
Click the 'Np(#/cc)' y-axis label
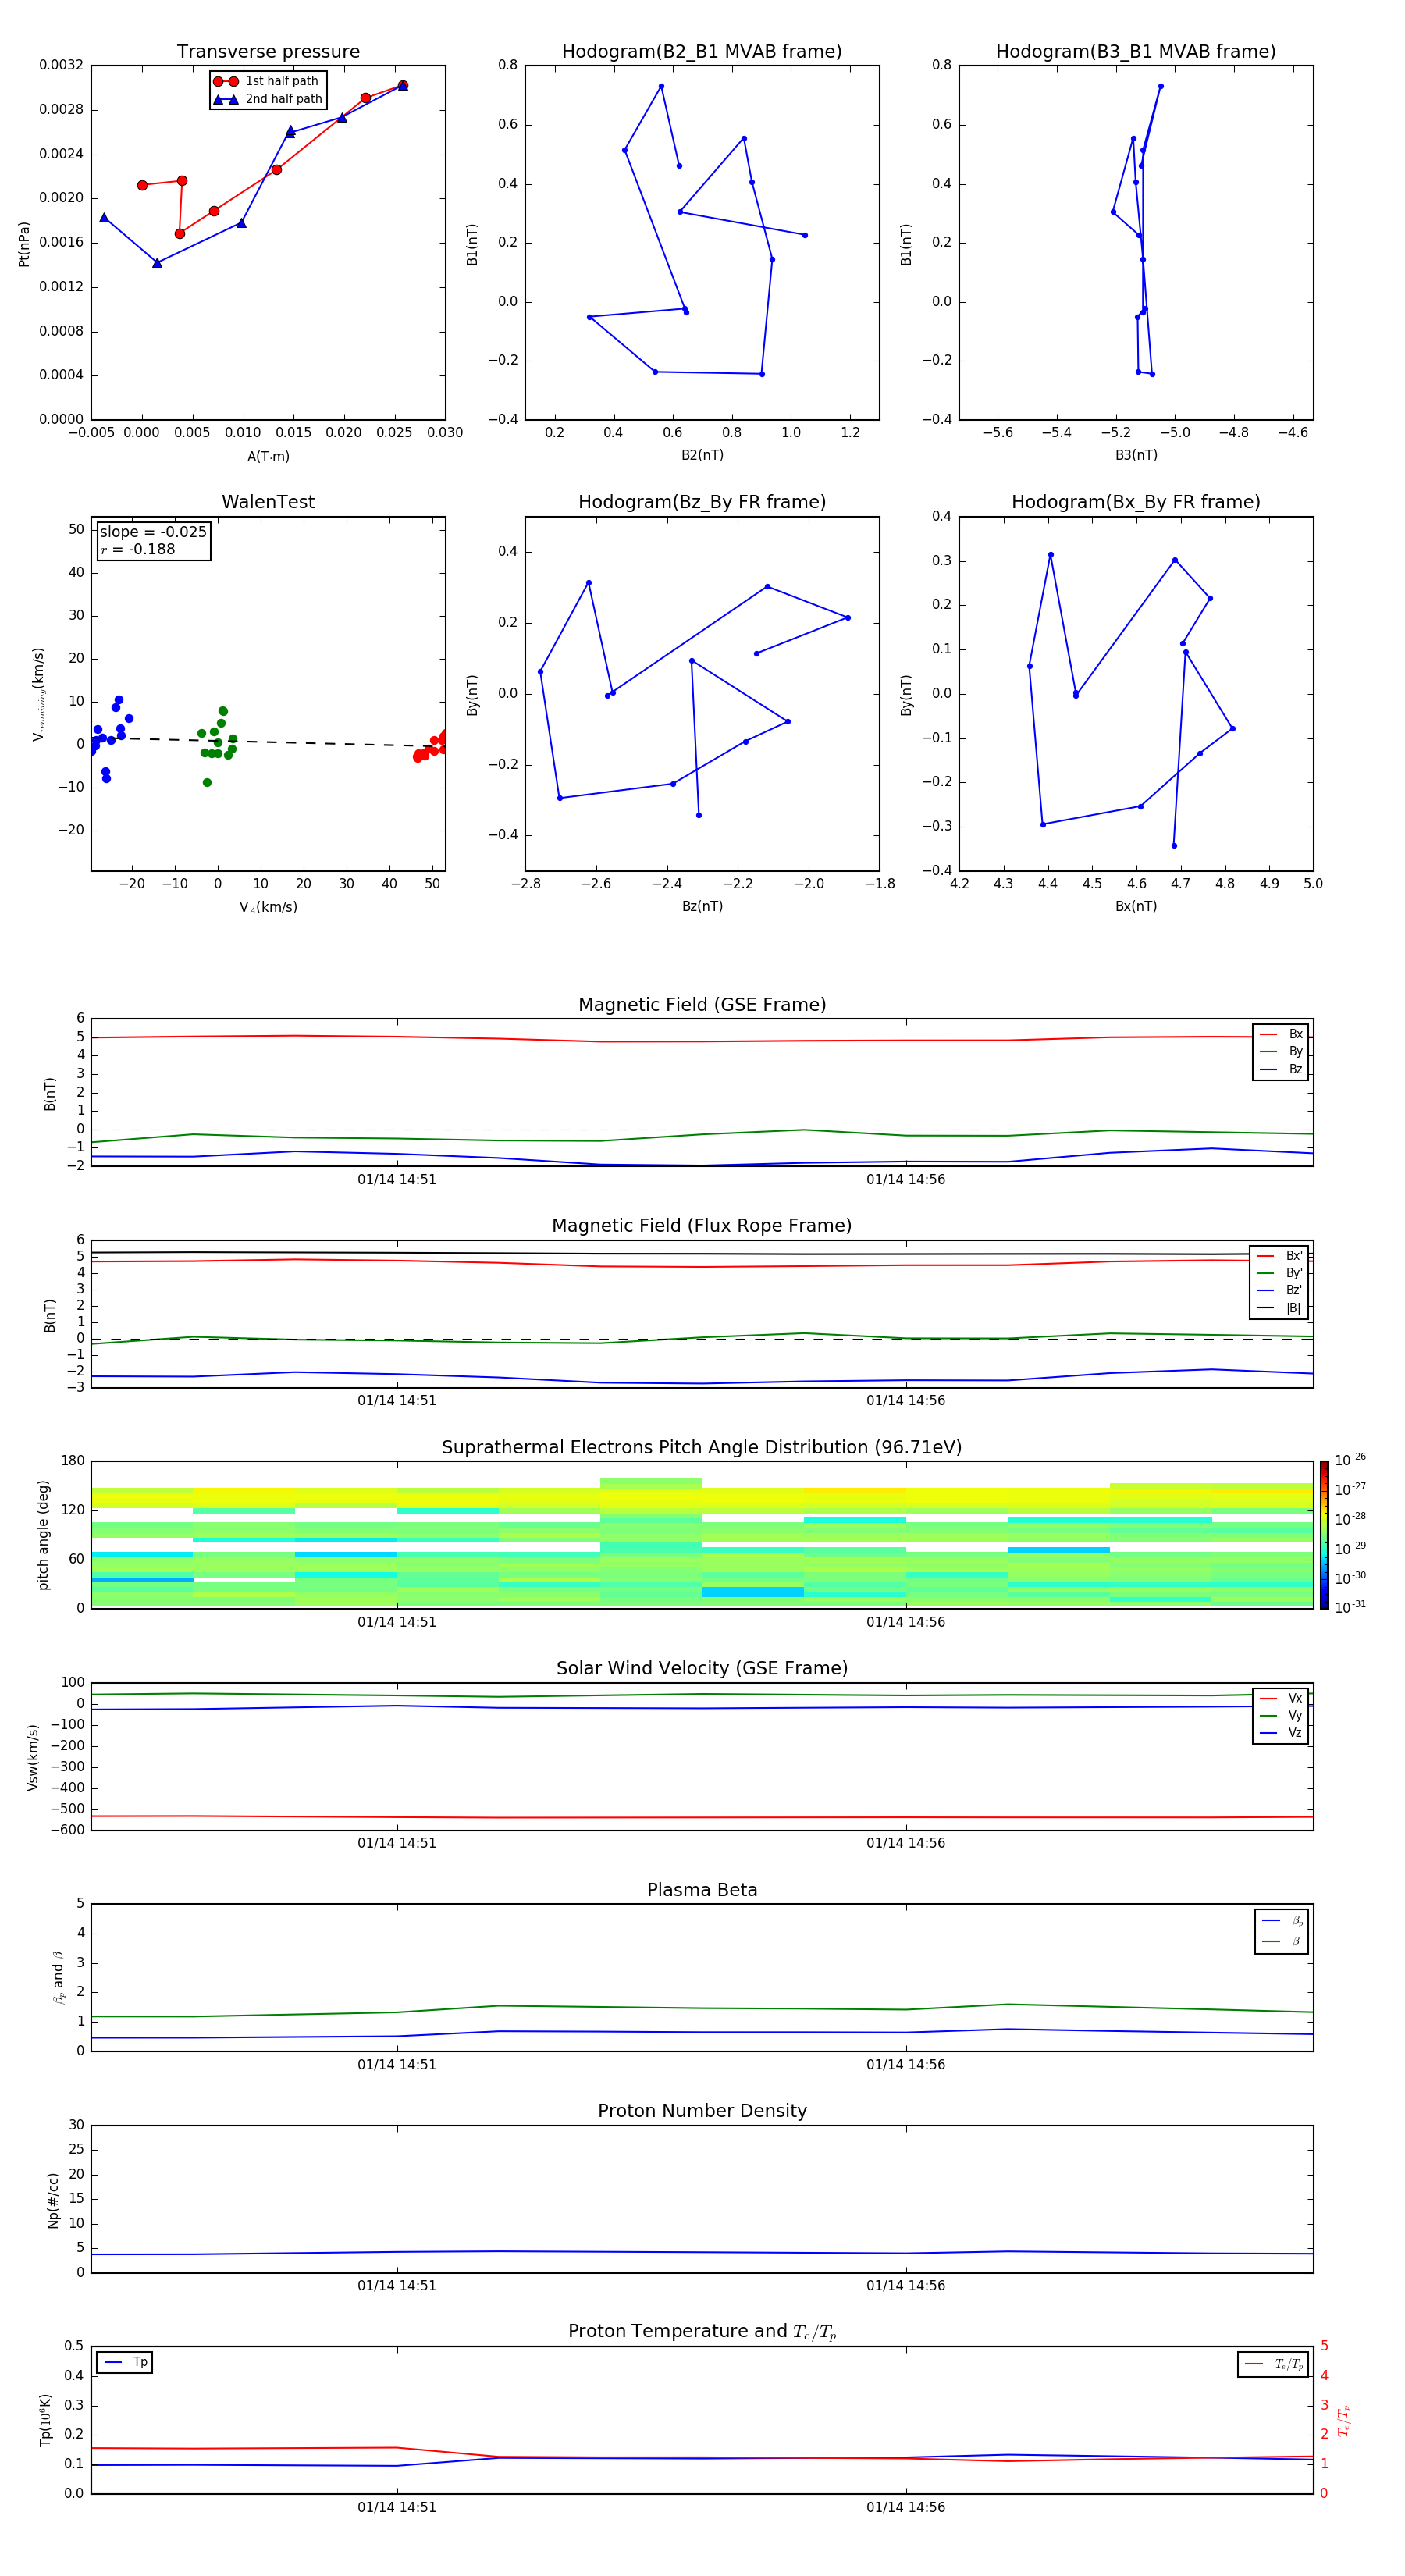(53, 2200)
